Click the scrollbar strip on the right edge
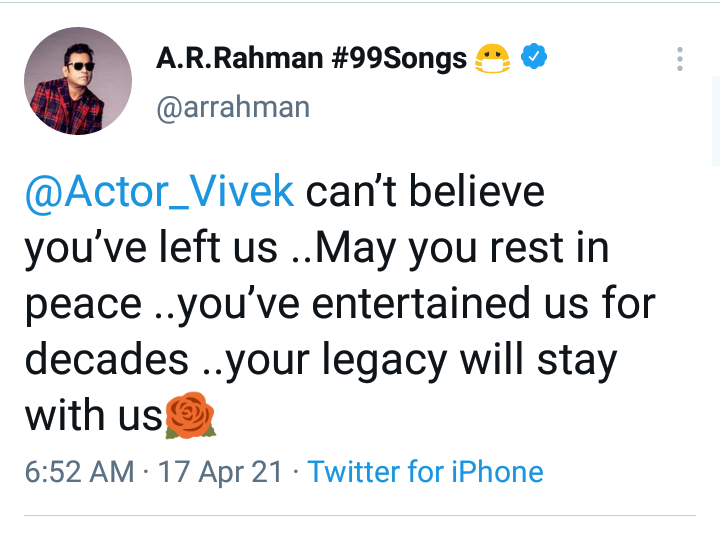This screenshot has height=543, width=720. [x=716, y=121]
